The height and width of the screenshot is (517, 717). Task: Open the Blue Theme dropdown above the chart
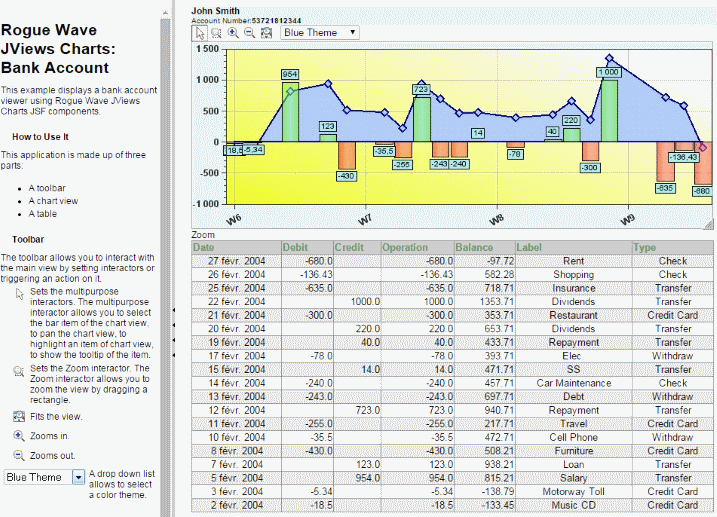click(x=320, y=32)
